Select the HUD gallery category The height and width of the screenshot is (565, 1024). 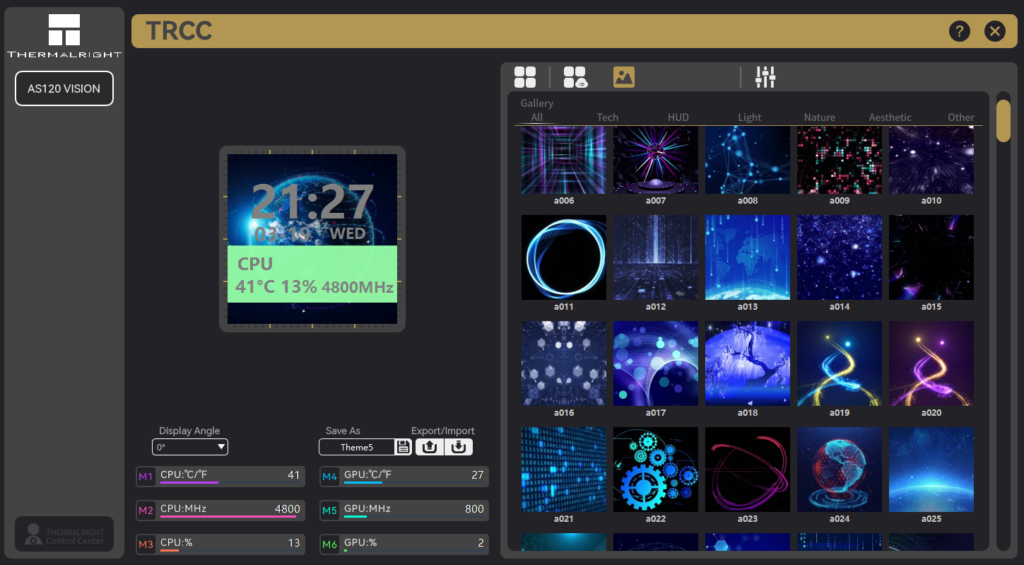click(x=678, y=117)
